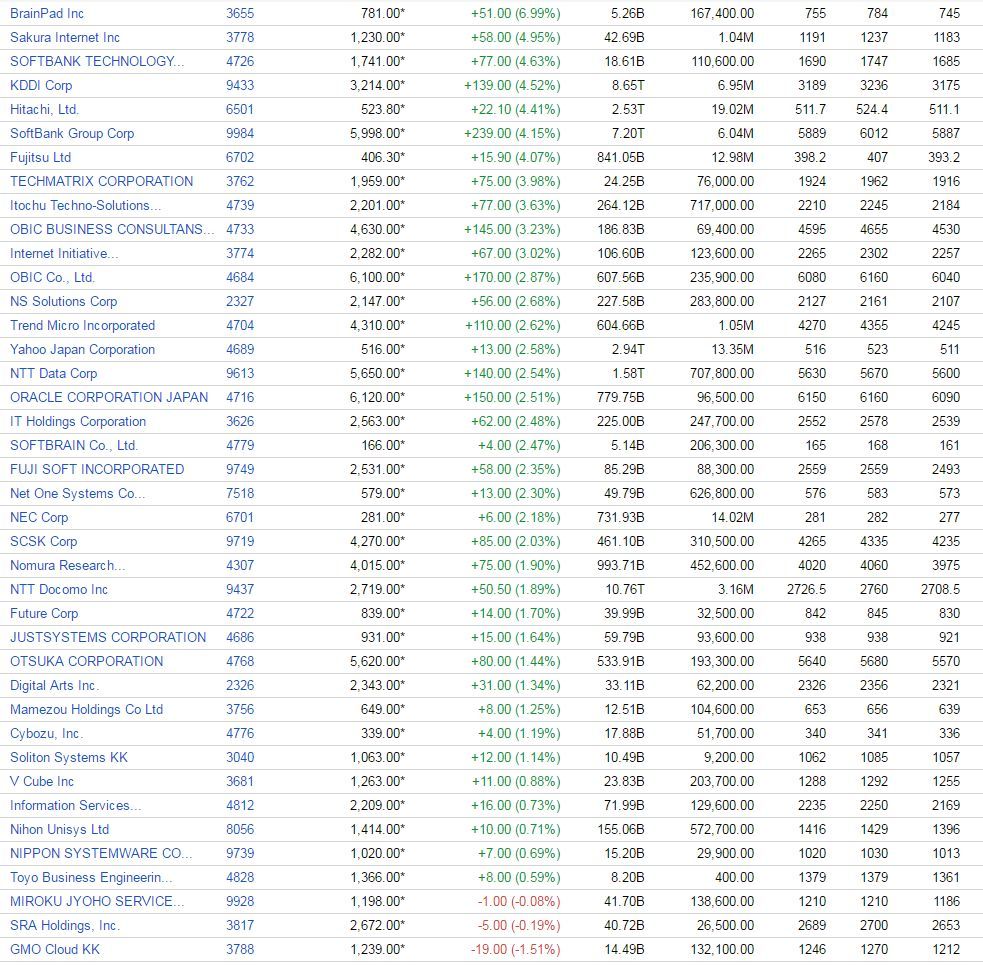This screenshot has width=983, height=965.
Task: Click Internet Initiative company link
Action: point(64,253)
